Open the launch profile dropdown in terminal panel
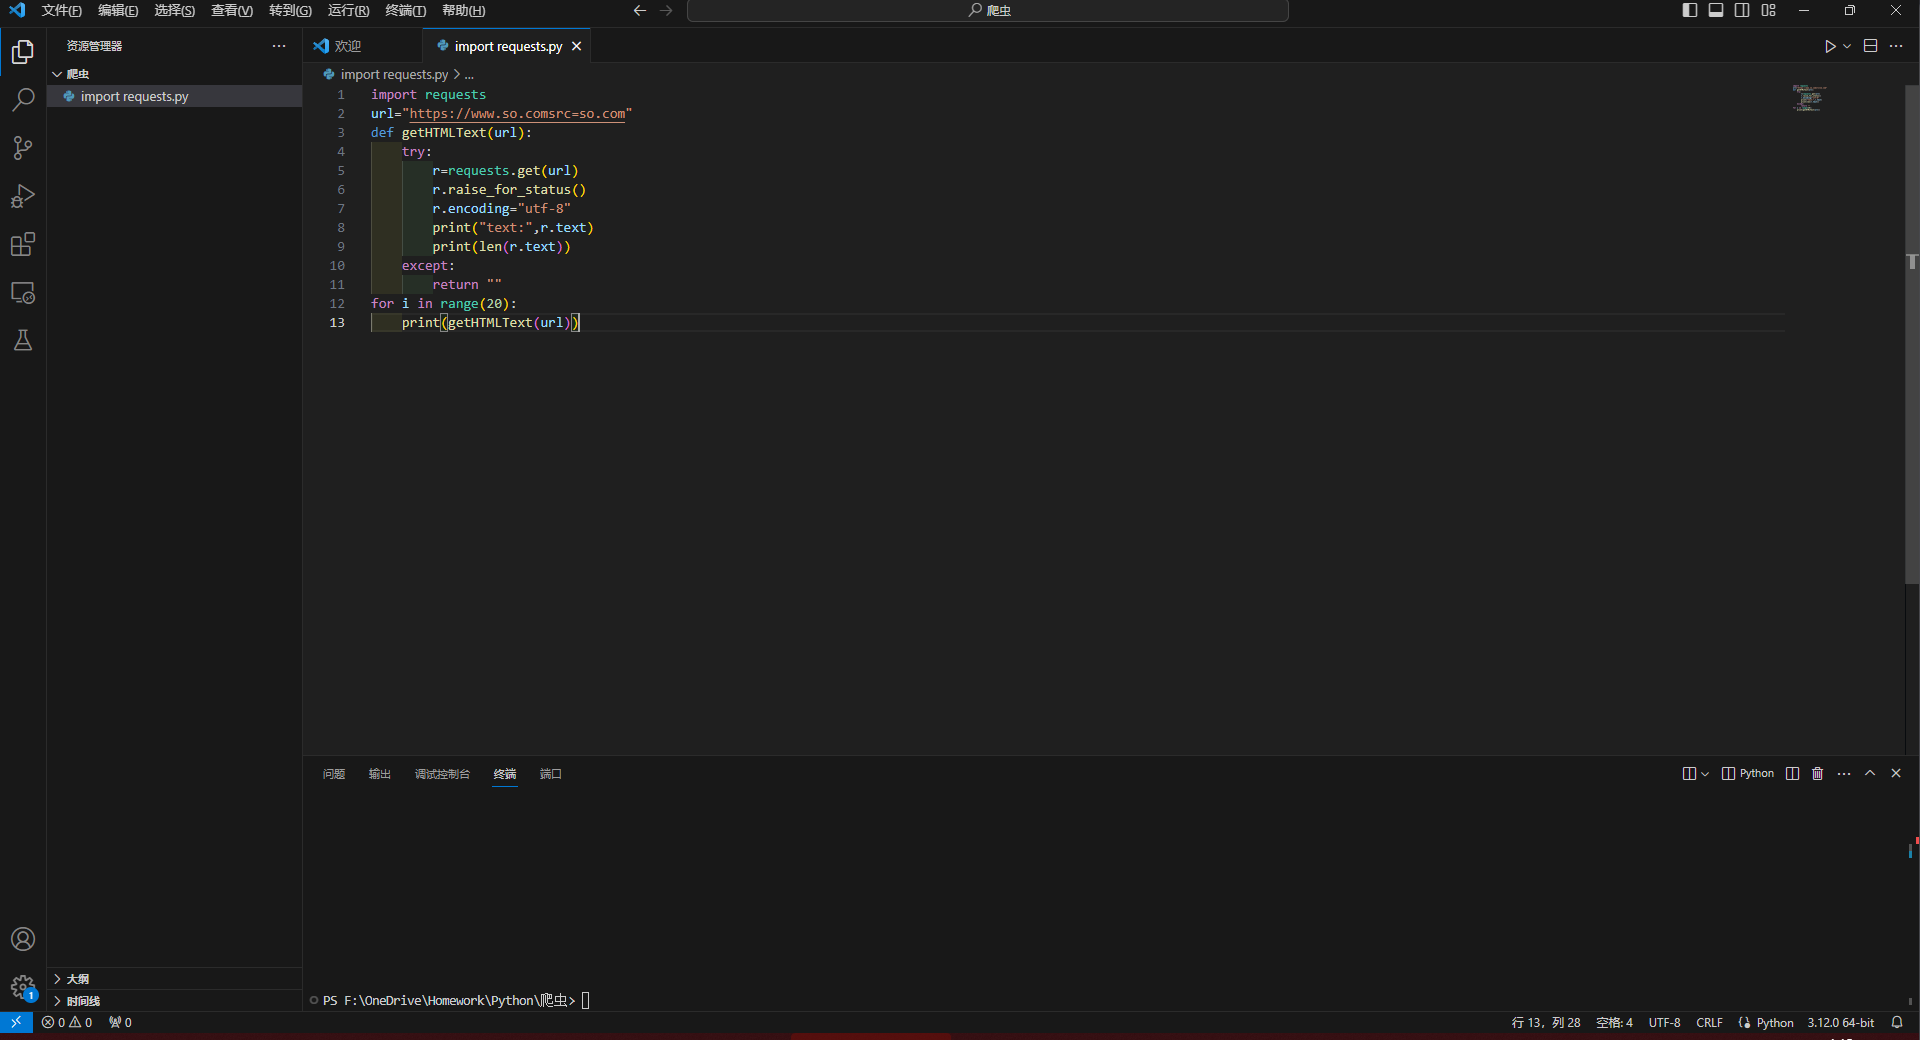This screenshot has width=1920, height=1040. [x=1705, y=774]
